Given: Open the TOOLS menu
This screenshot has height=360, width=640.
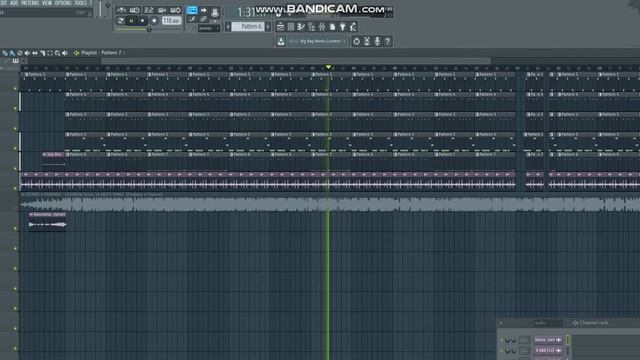Looking at the screenshot, I should (x=80, y=3).
